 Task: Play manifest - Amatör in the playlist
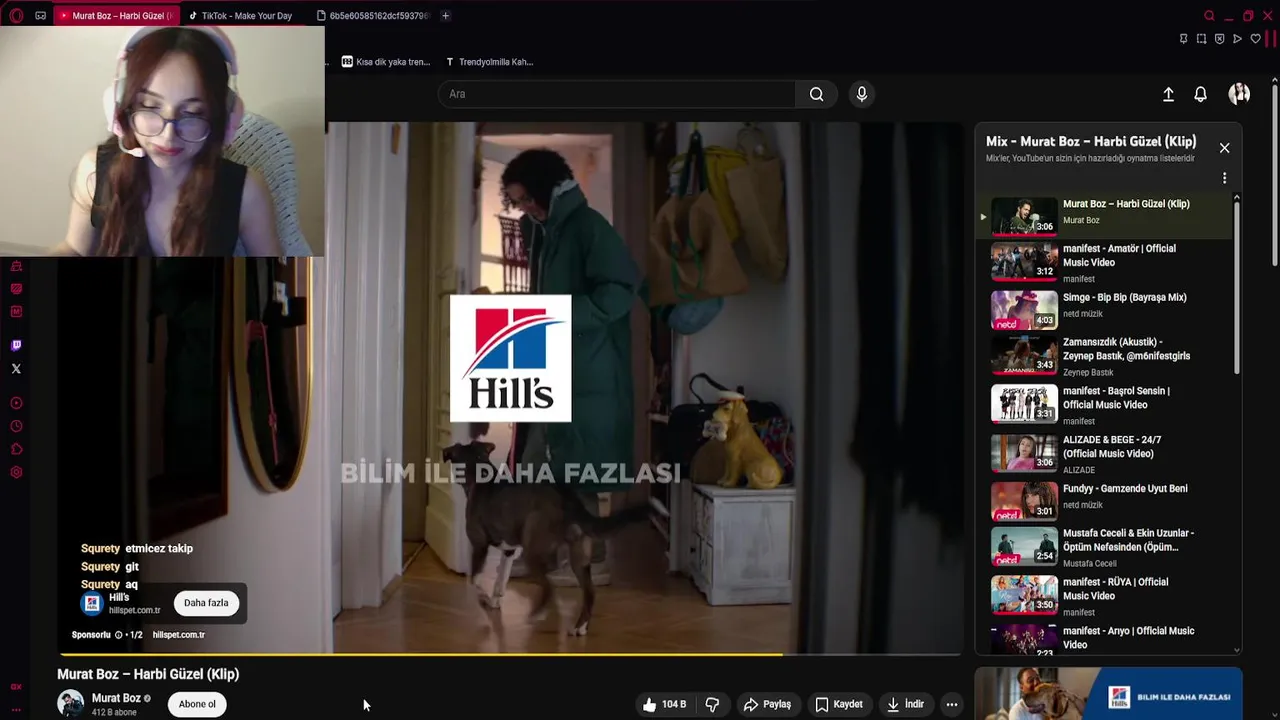[x=1105, y=263]
